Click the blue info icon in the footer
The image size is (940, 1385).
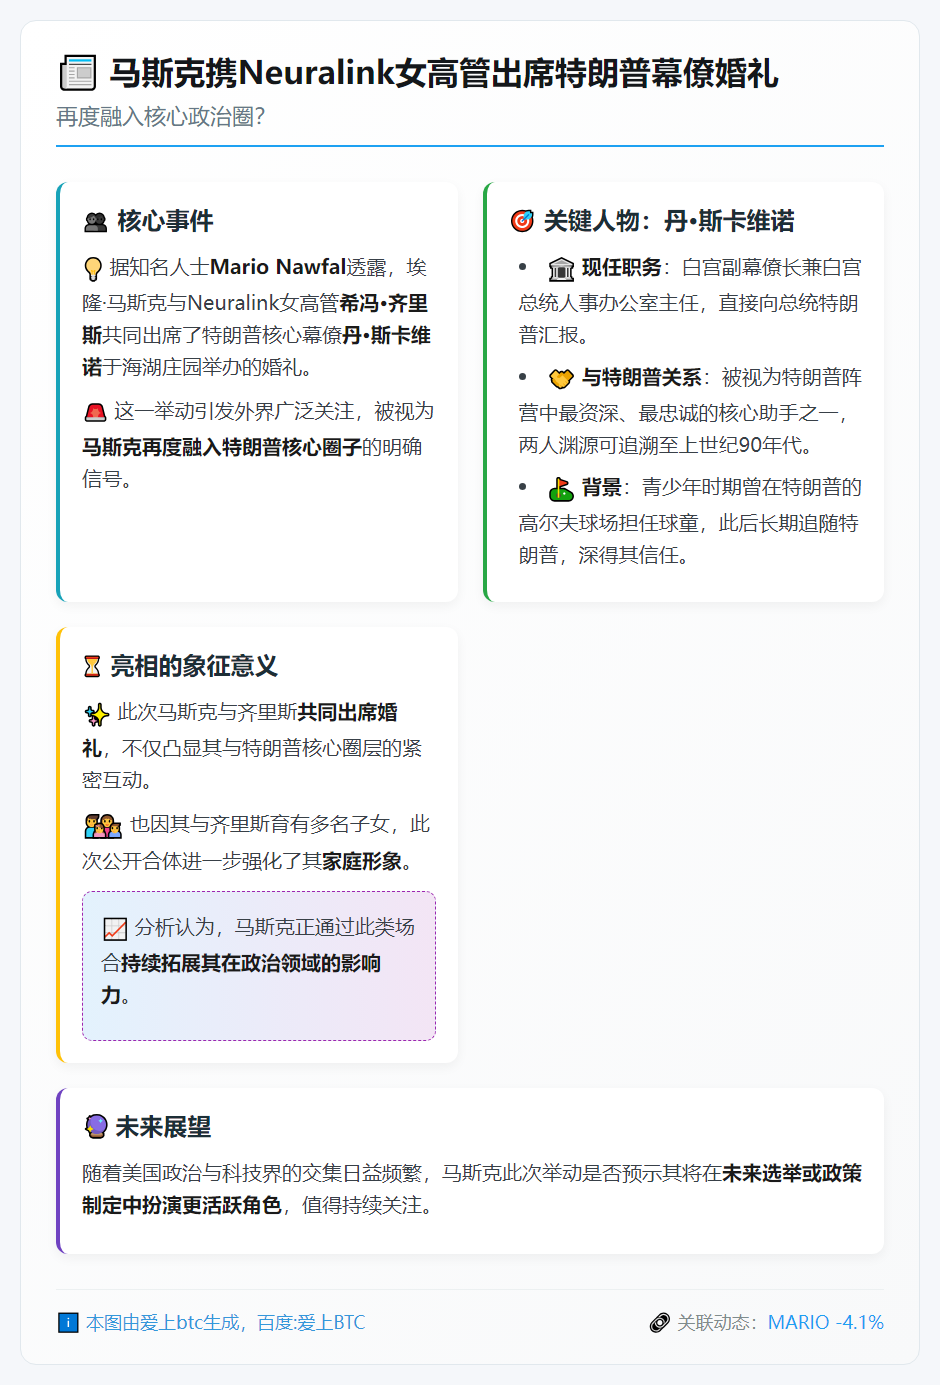click(68, 1323)
